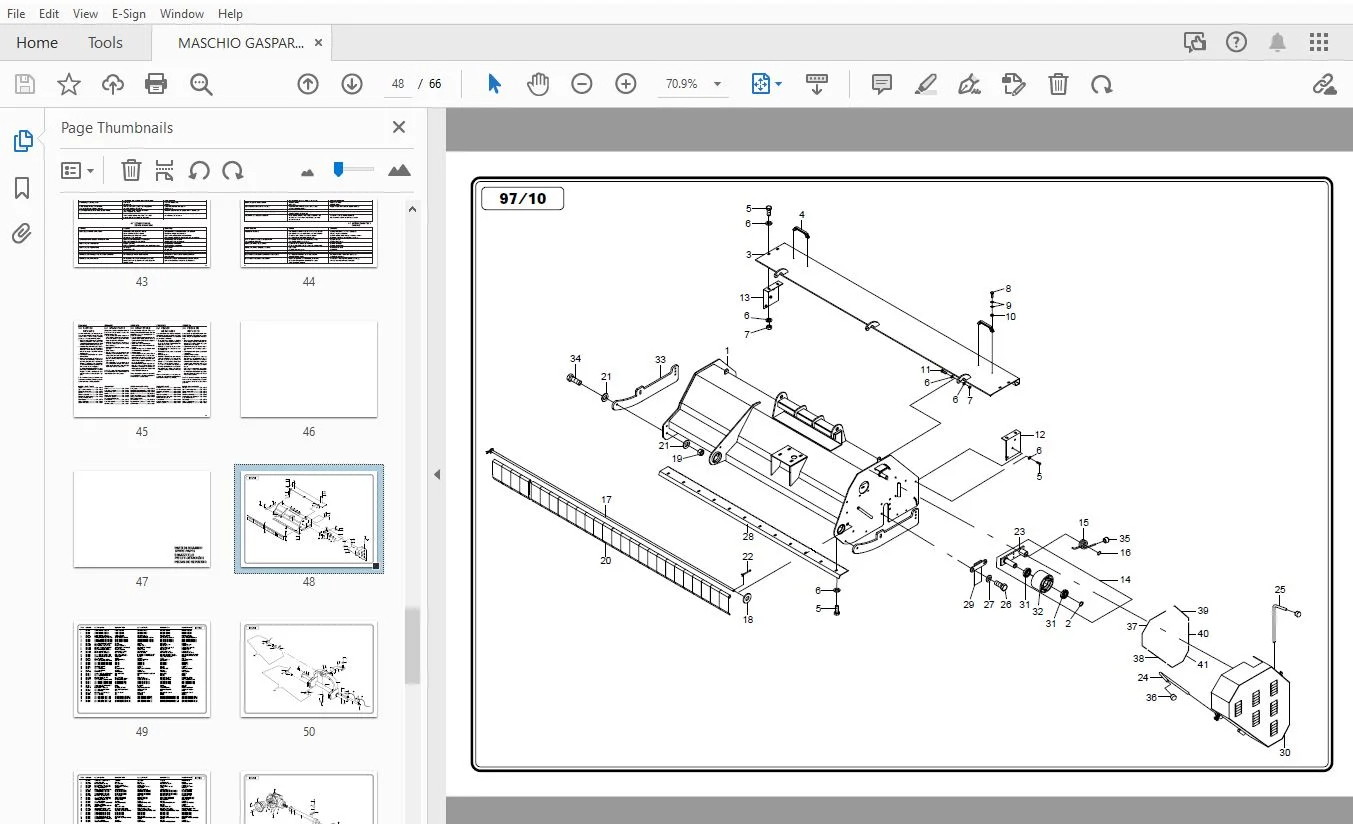
Task: Select the MASCHIO GASPAR document tab
Action: (x=241, y=43)
